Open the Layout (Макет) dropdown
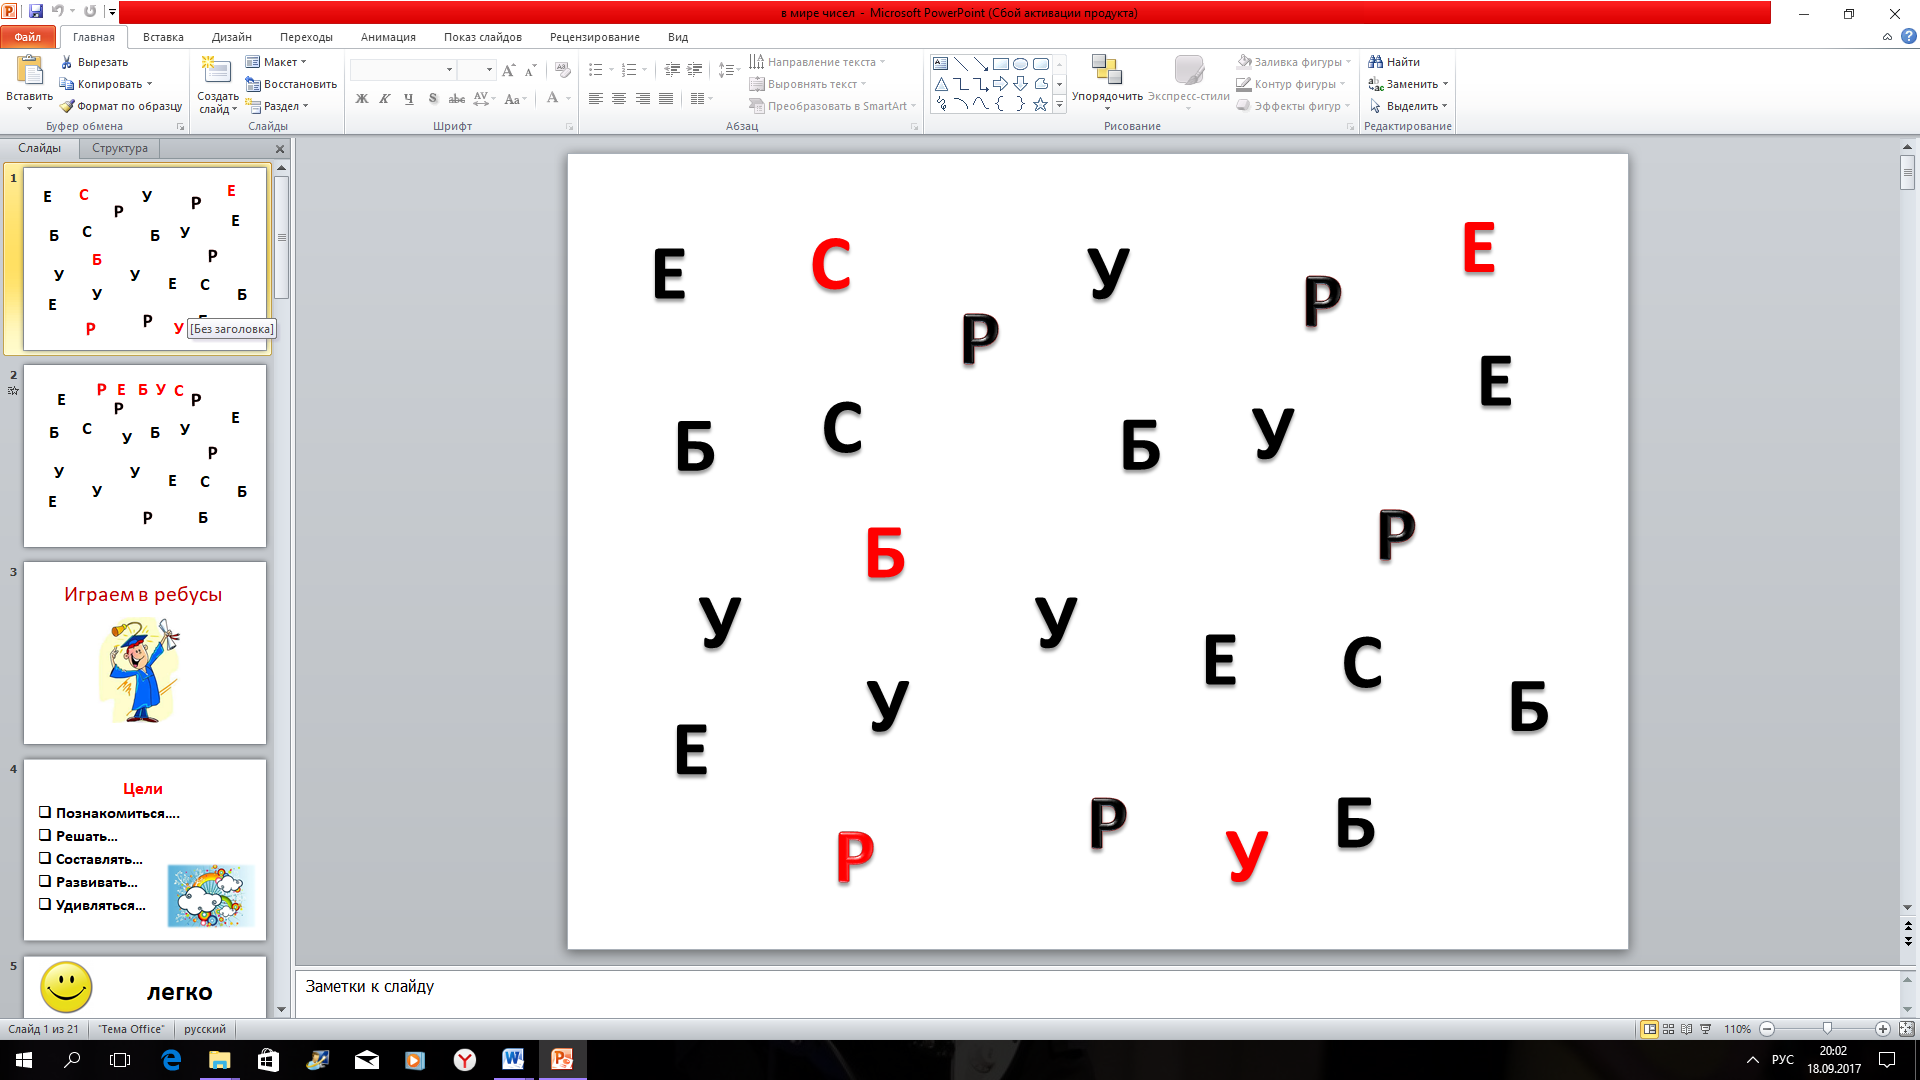The image size is (1920, 1080). (277, 62)
